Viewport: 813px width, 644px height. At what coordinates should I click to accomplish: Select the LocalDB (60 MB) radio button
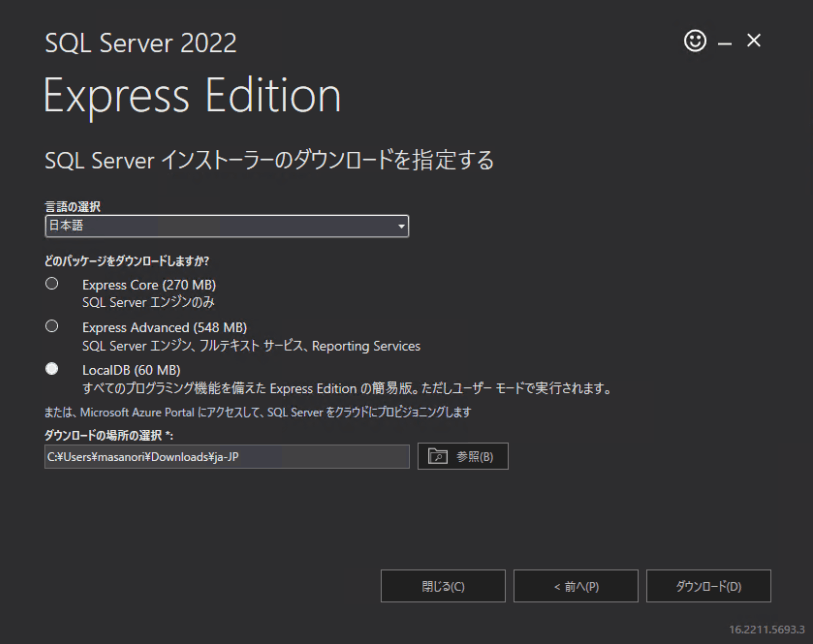tap(51, 369)
